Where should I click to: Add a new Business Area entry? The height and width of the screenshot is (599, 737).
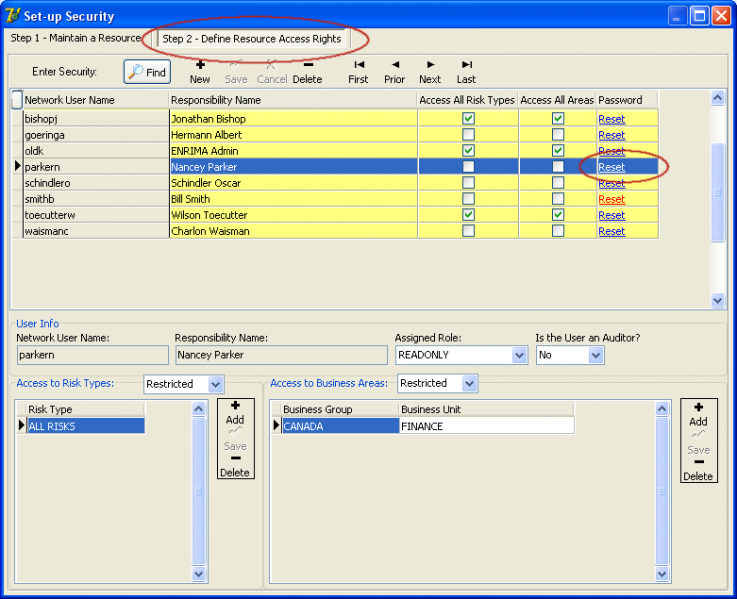[x=698, y=415]
